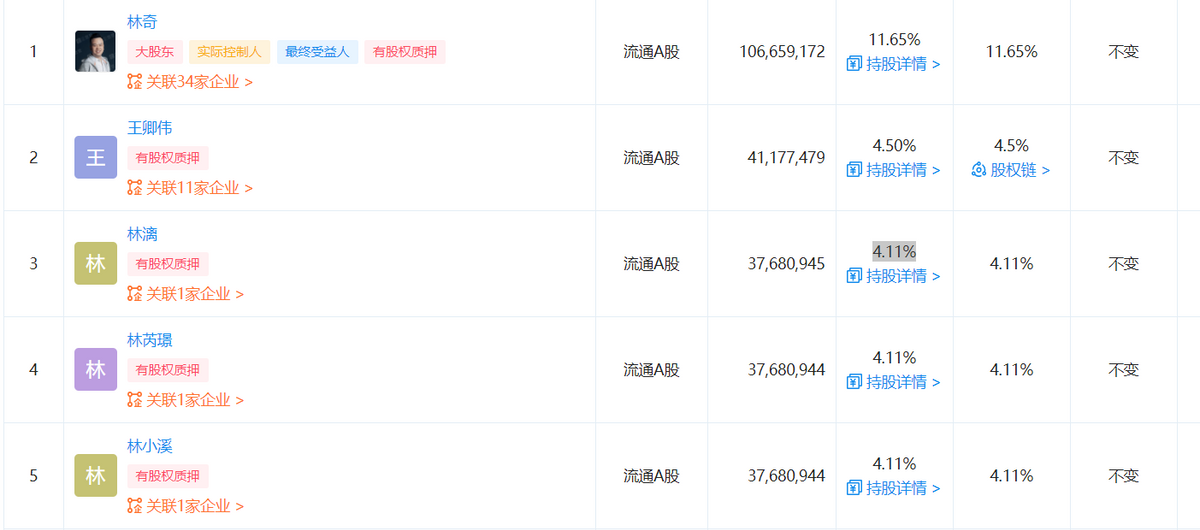The height and width of the screenshot is (530, 1200).
Task: Open shareholder name link 林小溪
Action: 150,445
